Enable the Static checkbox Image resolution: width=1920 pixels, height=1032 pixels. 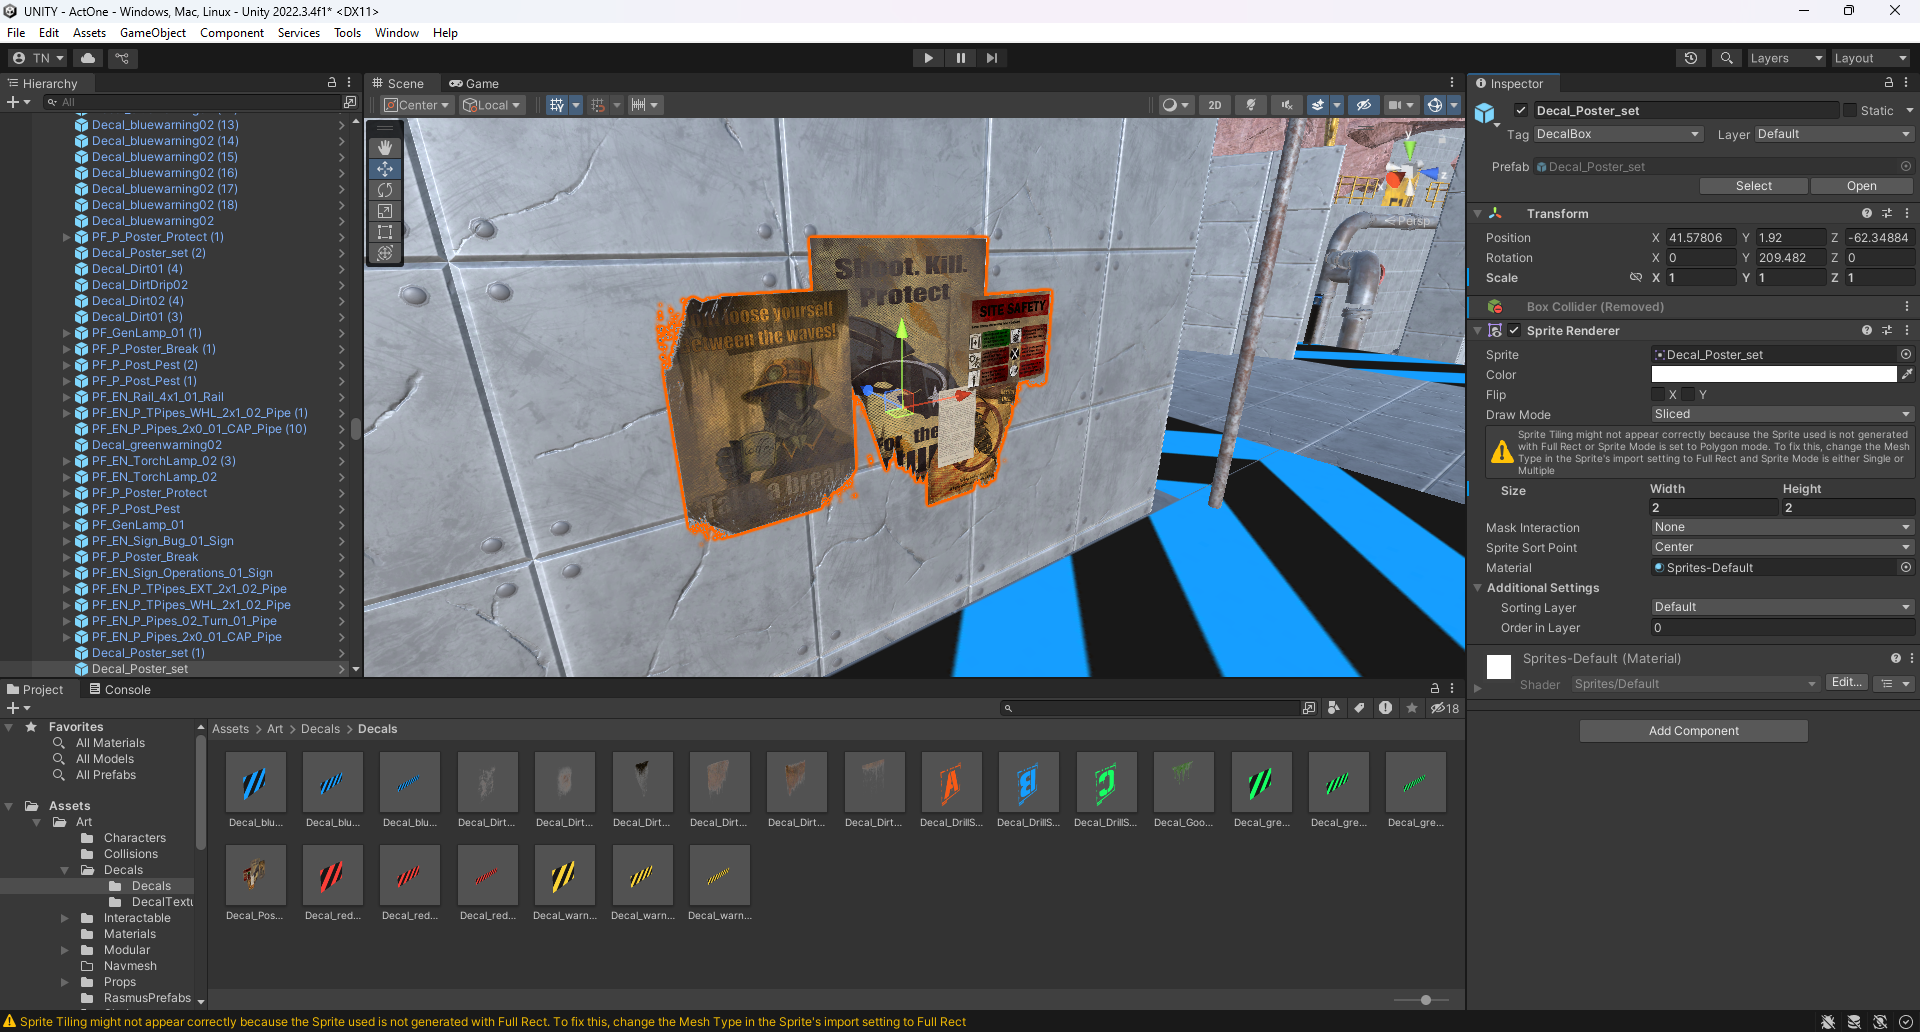click(x=1850, y=110)
